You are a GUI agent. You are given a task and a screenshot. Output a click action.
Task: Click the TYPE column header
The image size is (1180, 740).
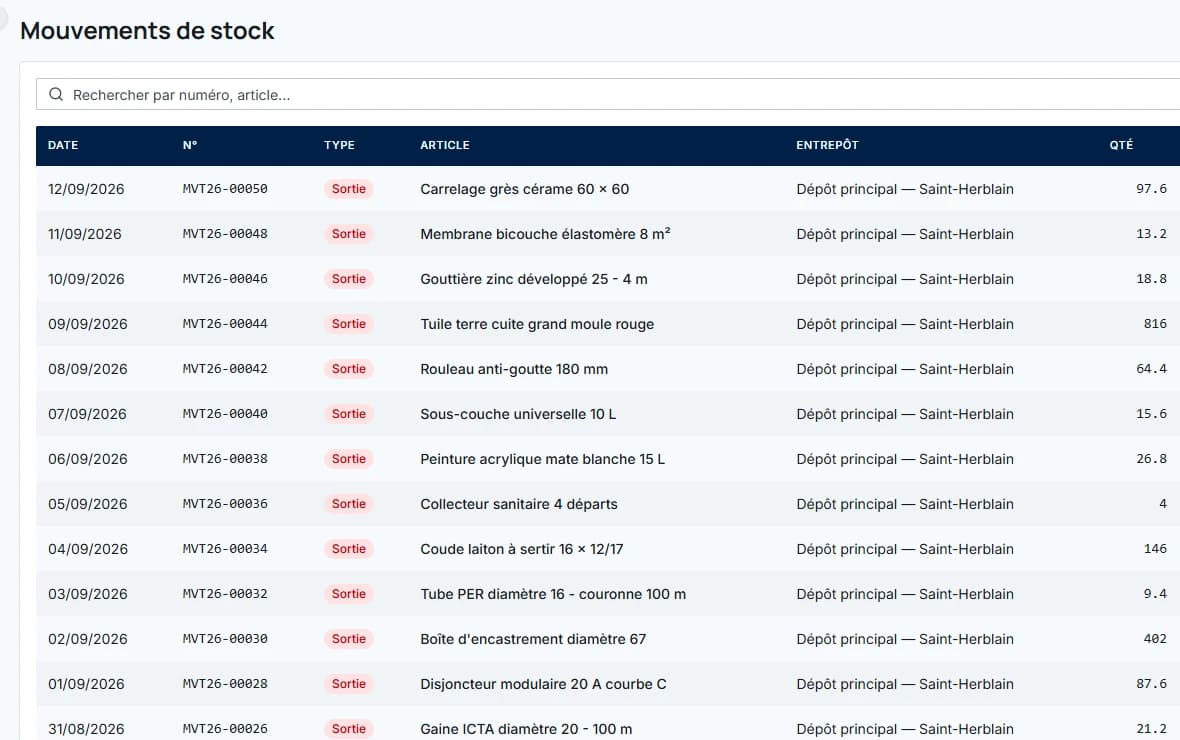pos(339,145)
